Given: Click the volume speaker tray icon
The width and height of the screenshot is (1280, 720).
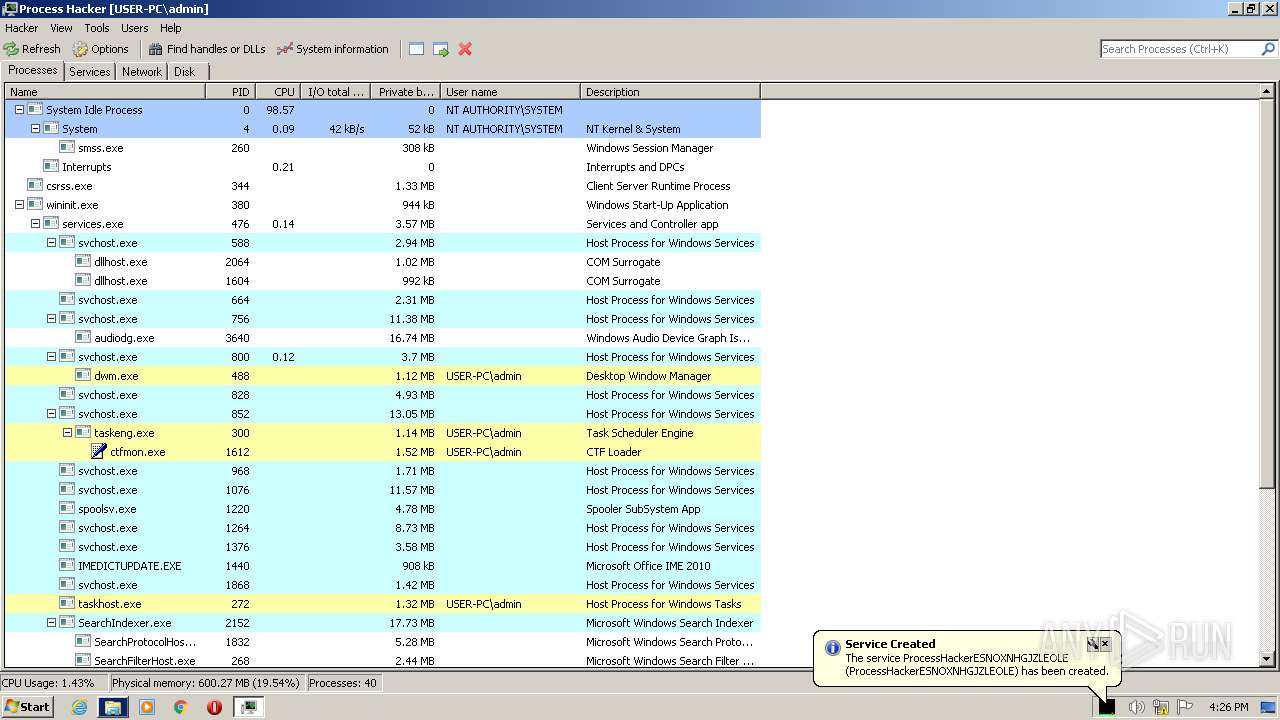Looking at the screenshot, I should (1136, 707).
